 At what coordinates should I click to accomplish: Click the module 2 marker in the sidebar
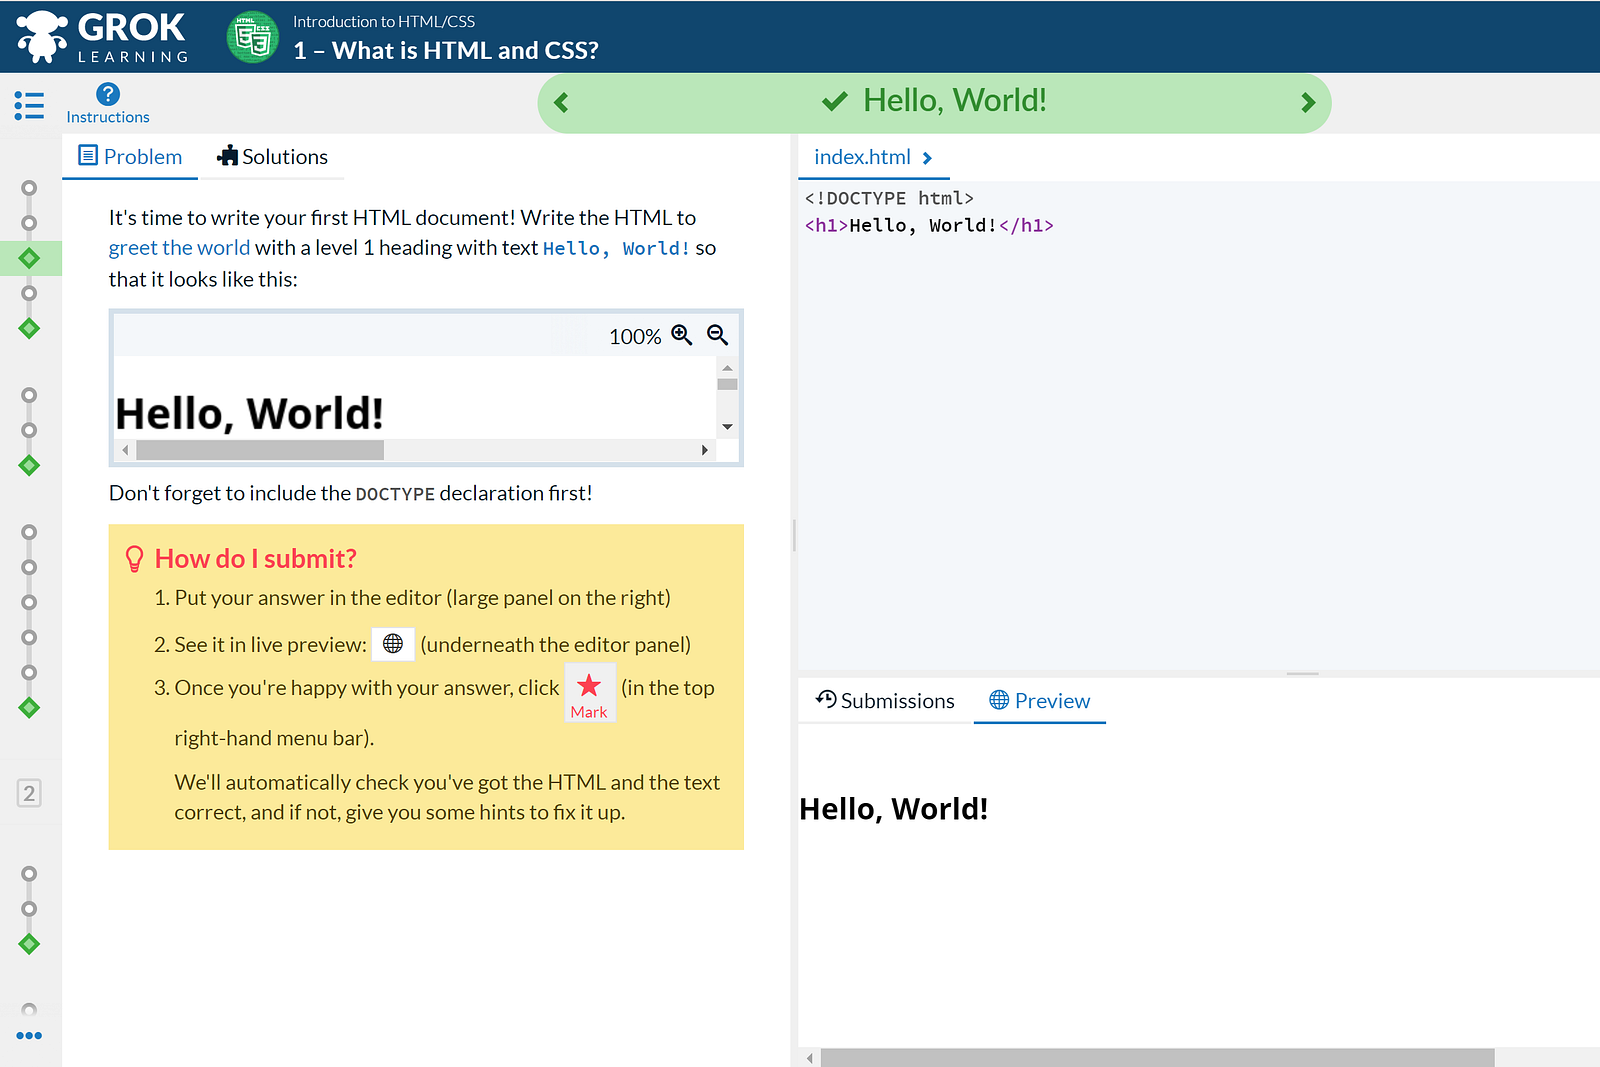coord(29,793)
